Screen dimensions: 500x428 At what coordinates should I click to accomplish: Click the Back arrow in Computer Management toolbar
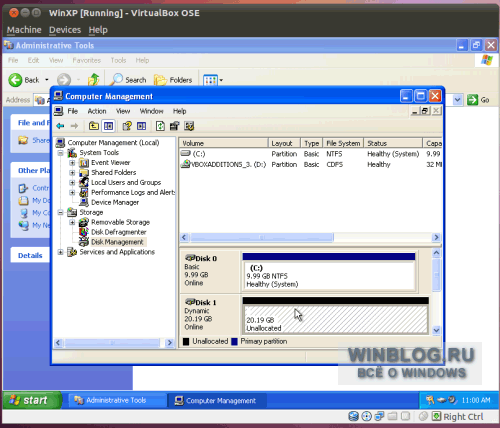[x=60, y=126]
